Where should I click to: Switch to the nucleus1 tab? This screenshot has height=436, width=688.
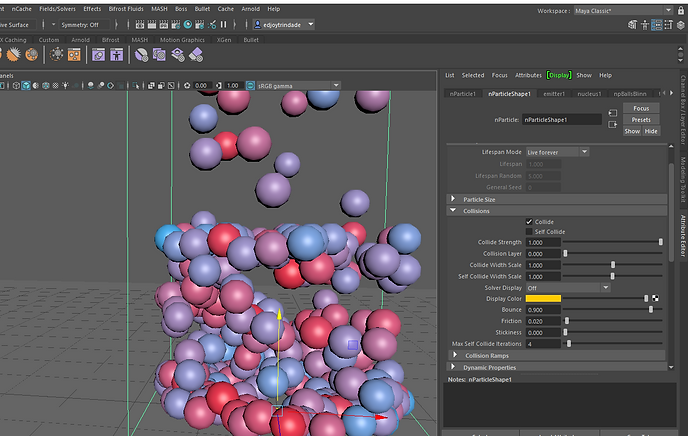tap(589, 93)
